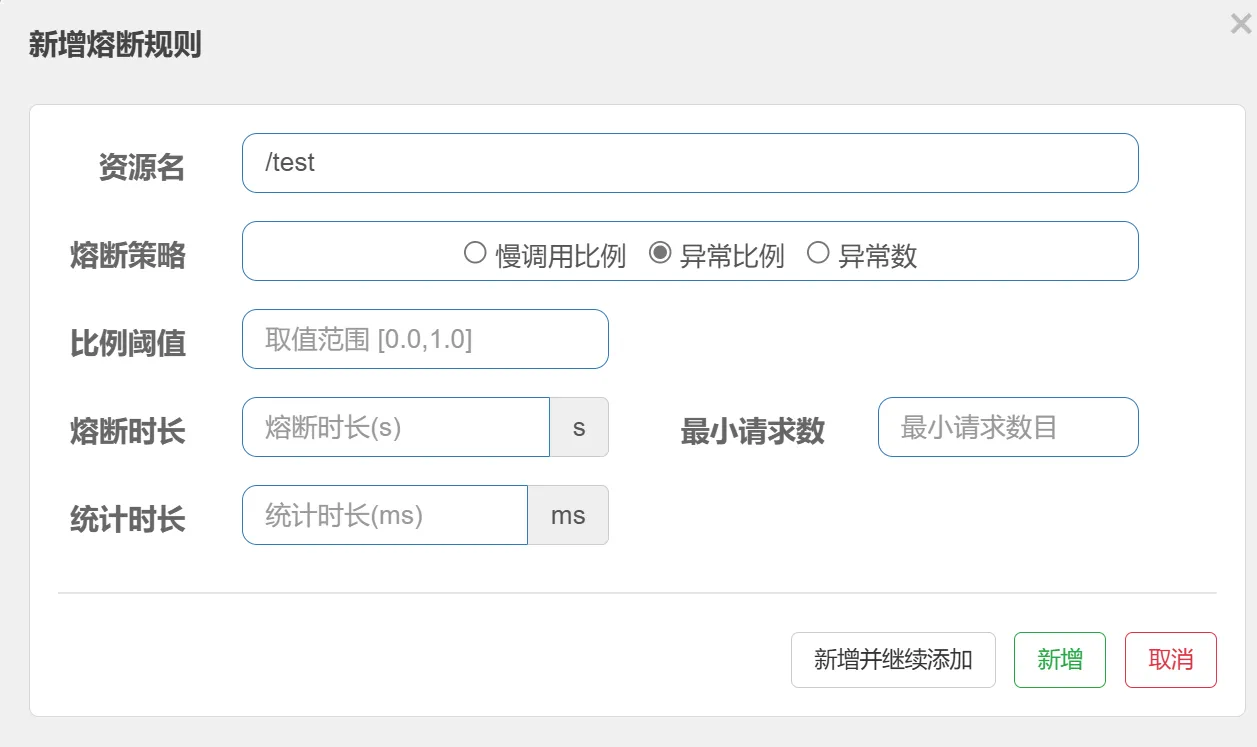Select the 慢调用比例 radio option

coord(475,253)
